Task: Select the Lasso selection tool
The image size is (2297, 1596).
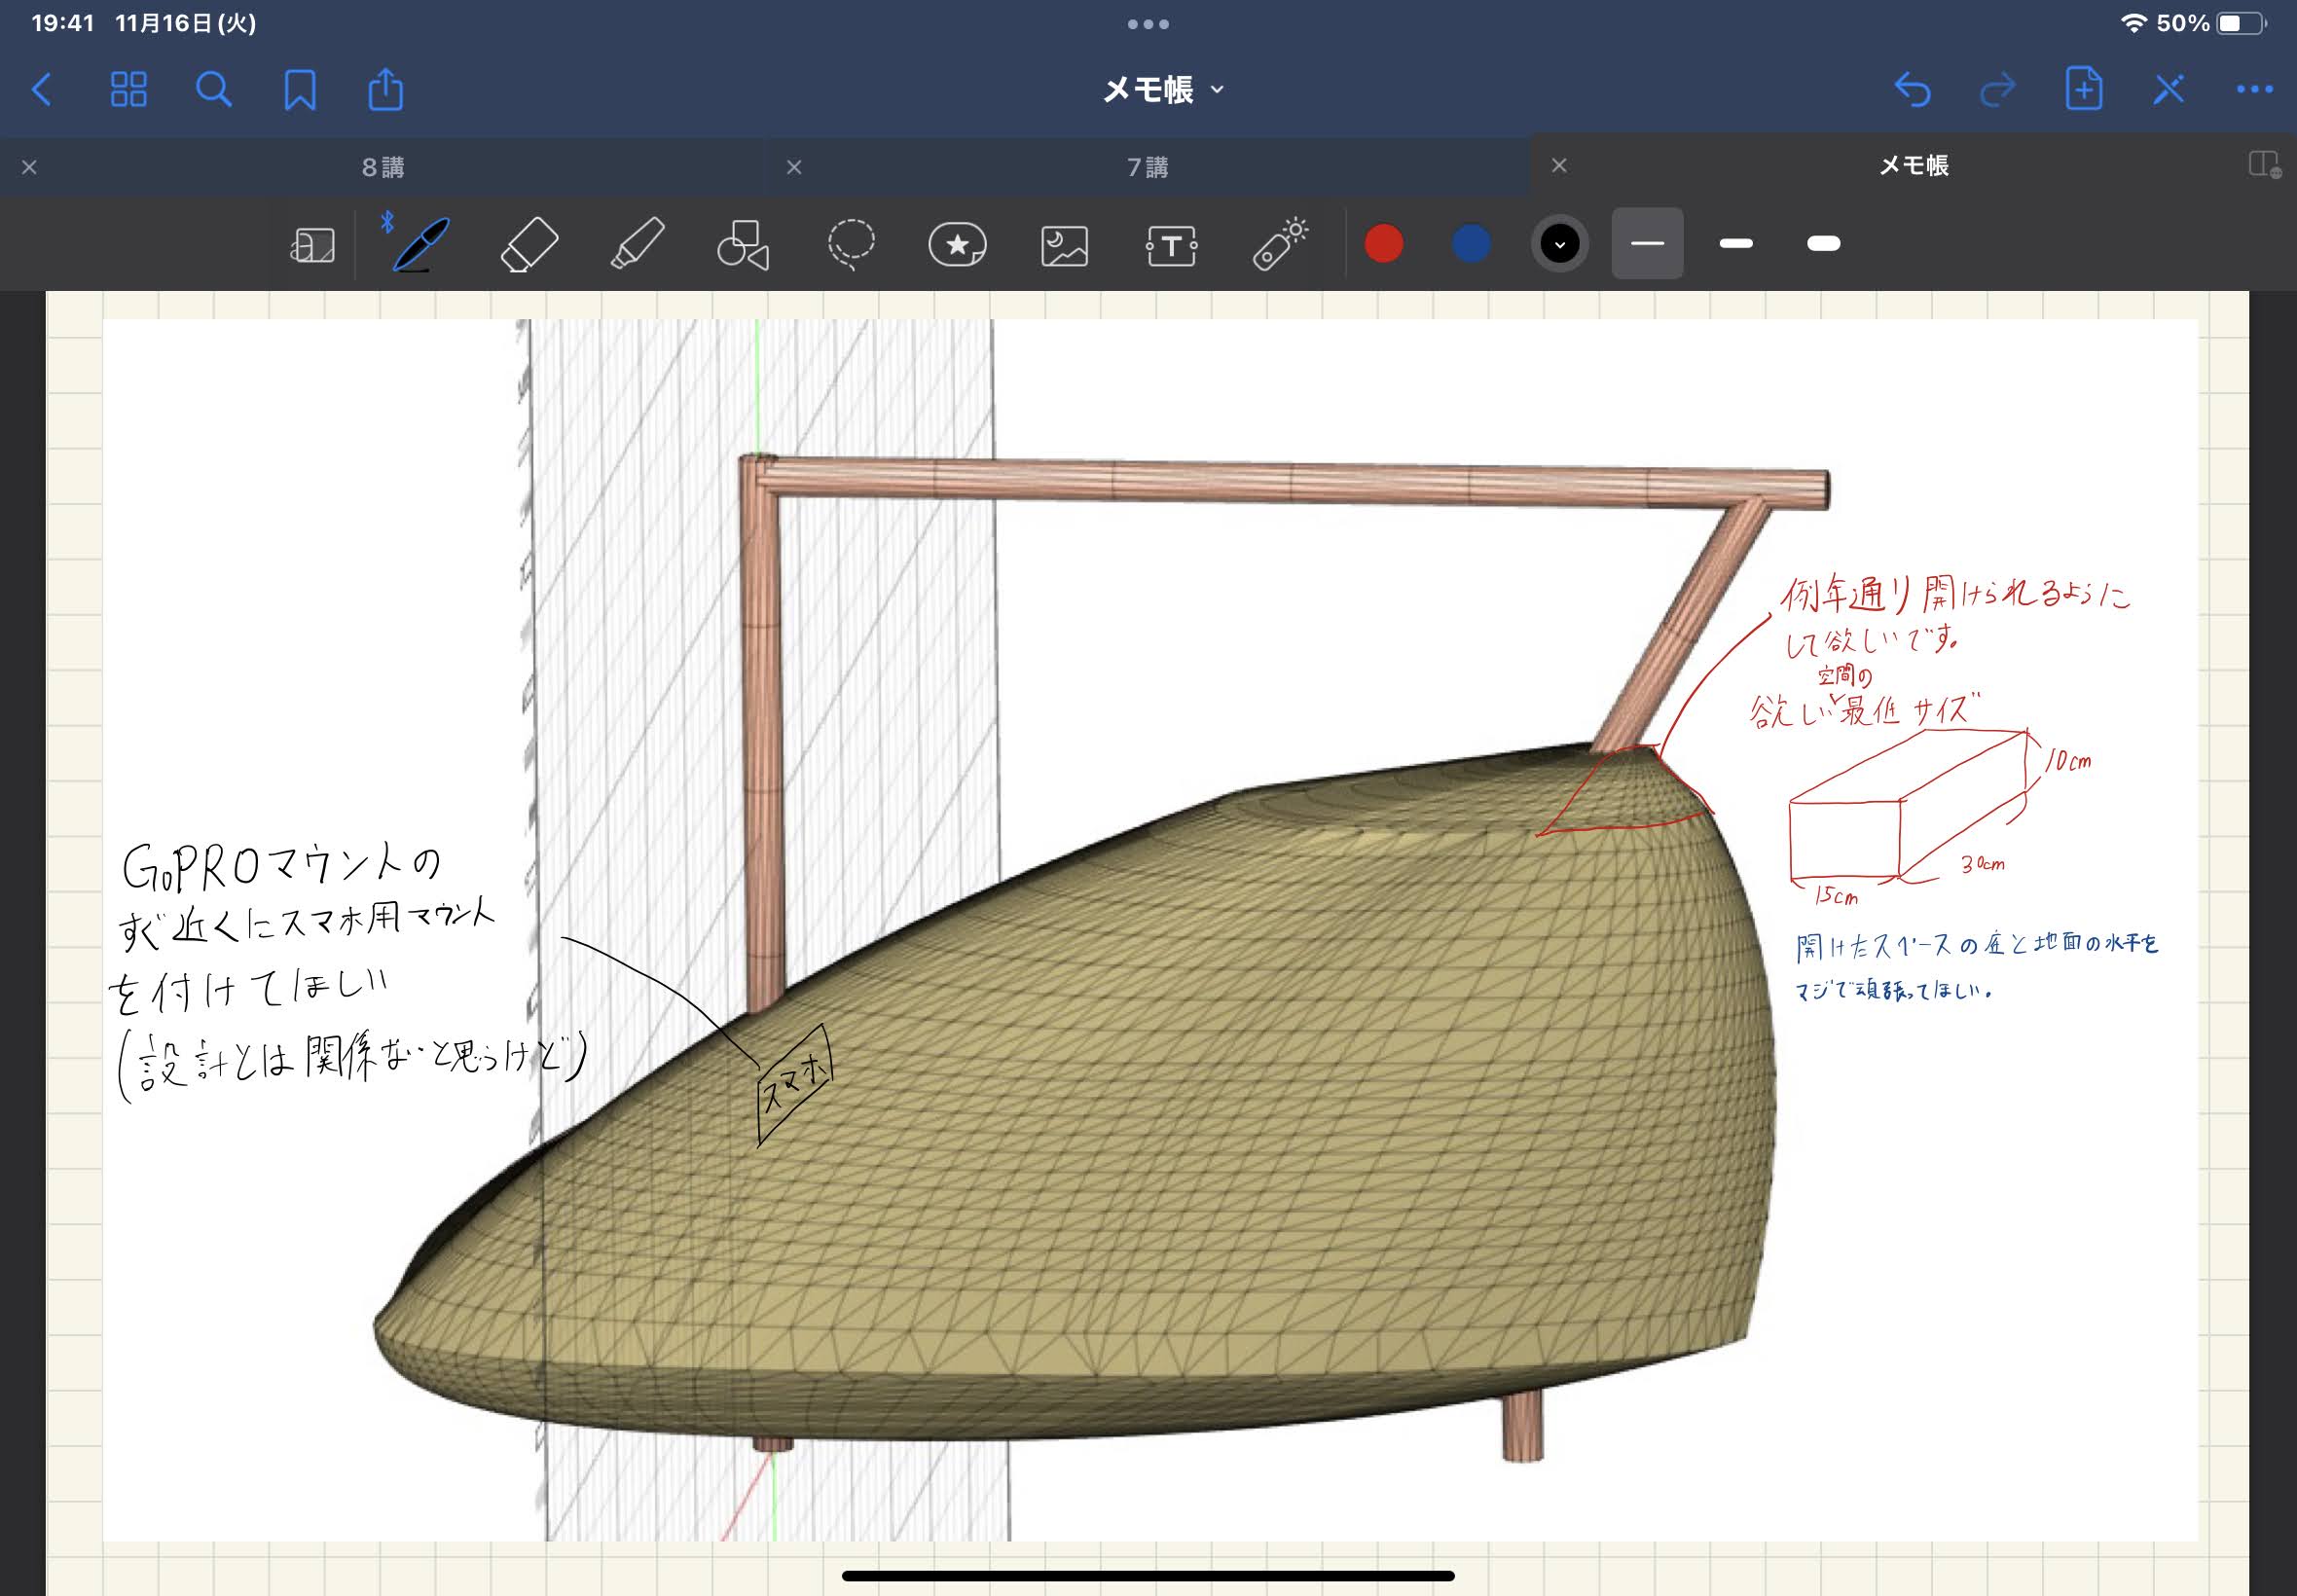Action: [851, 244]
